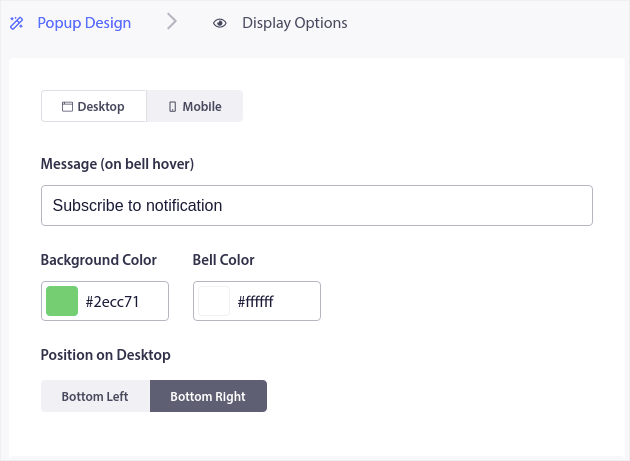
Task: Select Bottom Right position
Action: coord(208,396)
